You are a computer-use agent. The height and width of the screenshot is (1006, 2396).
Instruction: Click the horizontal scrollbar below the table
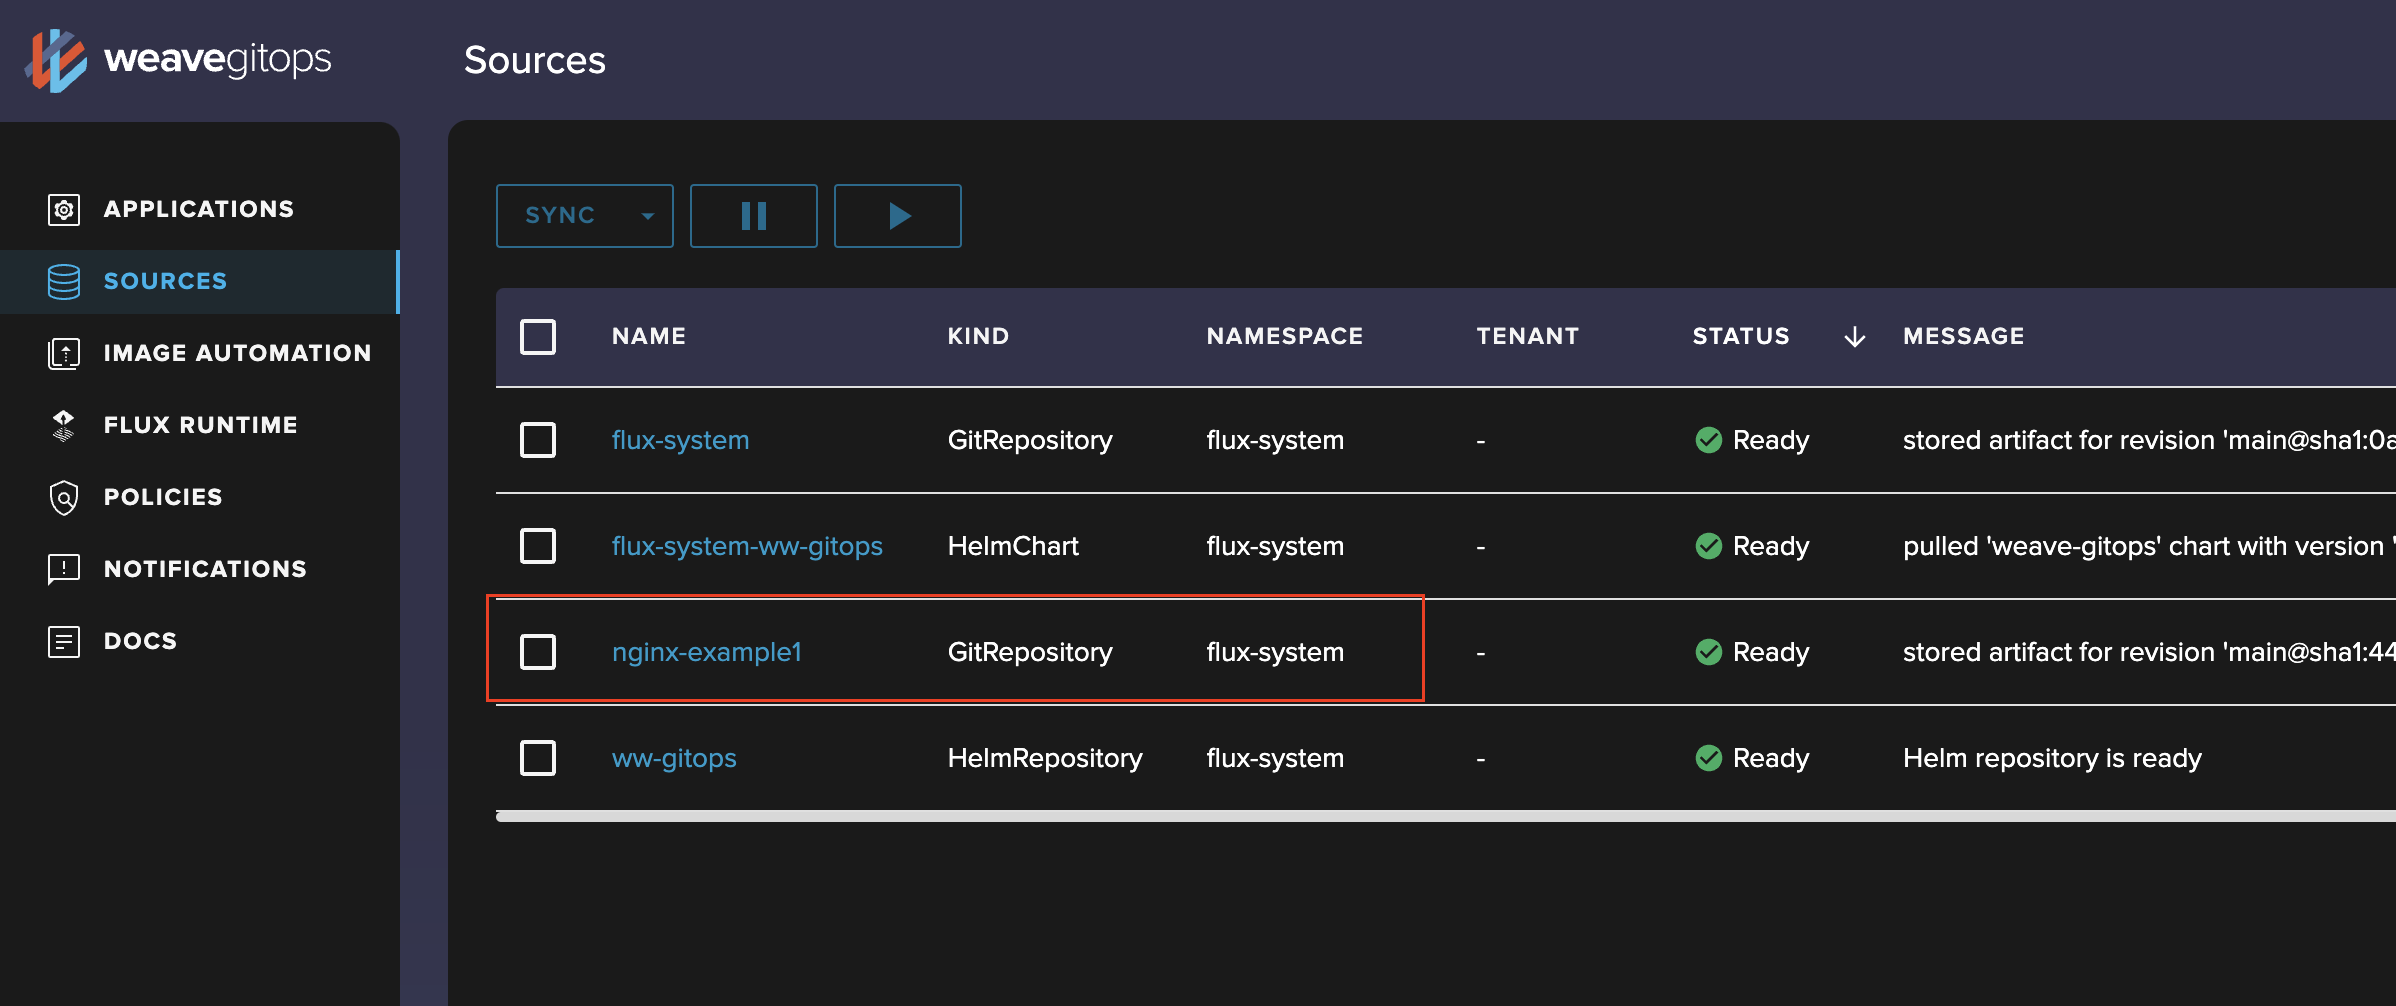coord(1446,816)
